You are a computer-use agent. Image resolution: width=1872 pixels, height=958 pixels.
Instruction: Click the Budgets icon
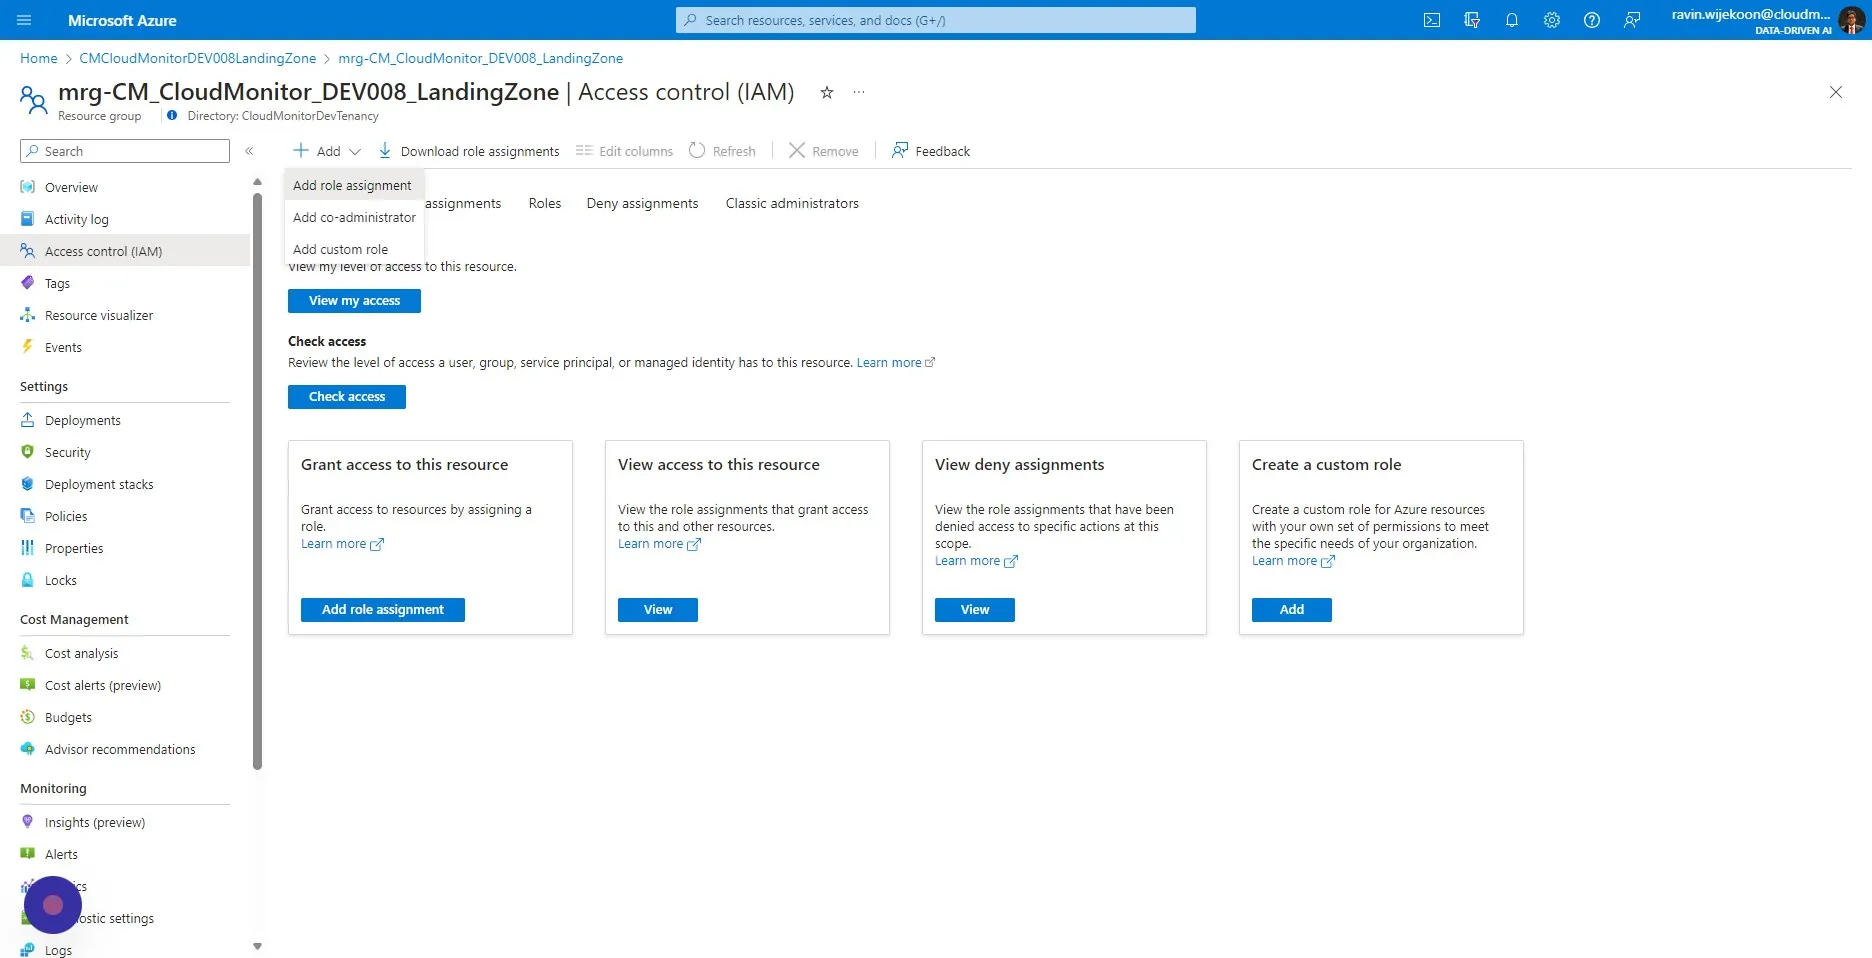point(28,717)
